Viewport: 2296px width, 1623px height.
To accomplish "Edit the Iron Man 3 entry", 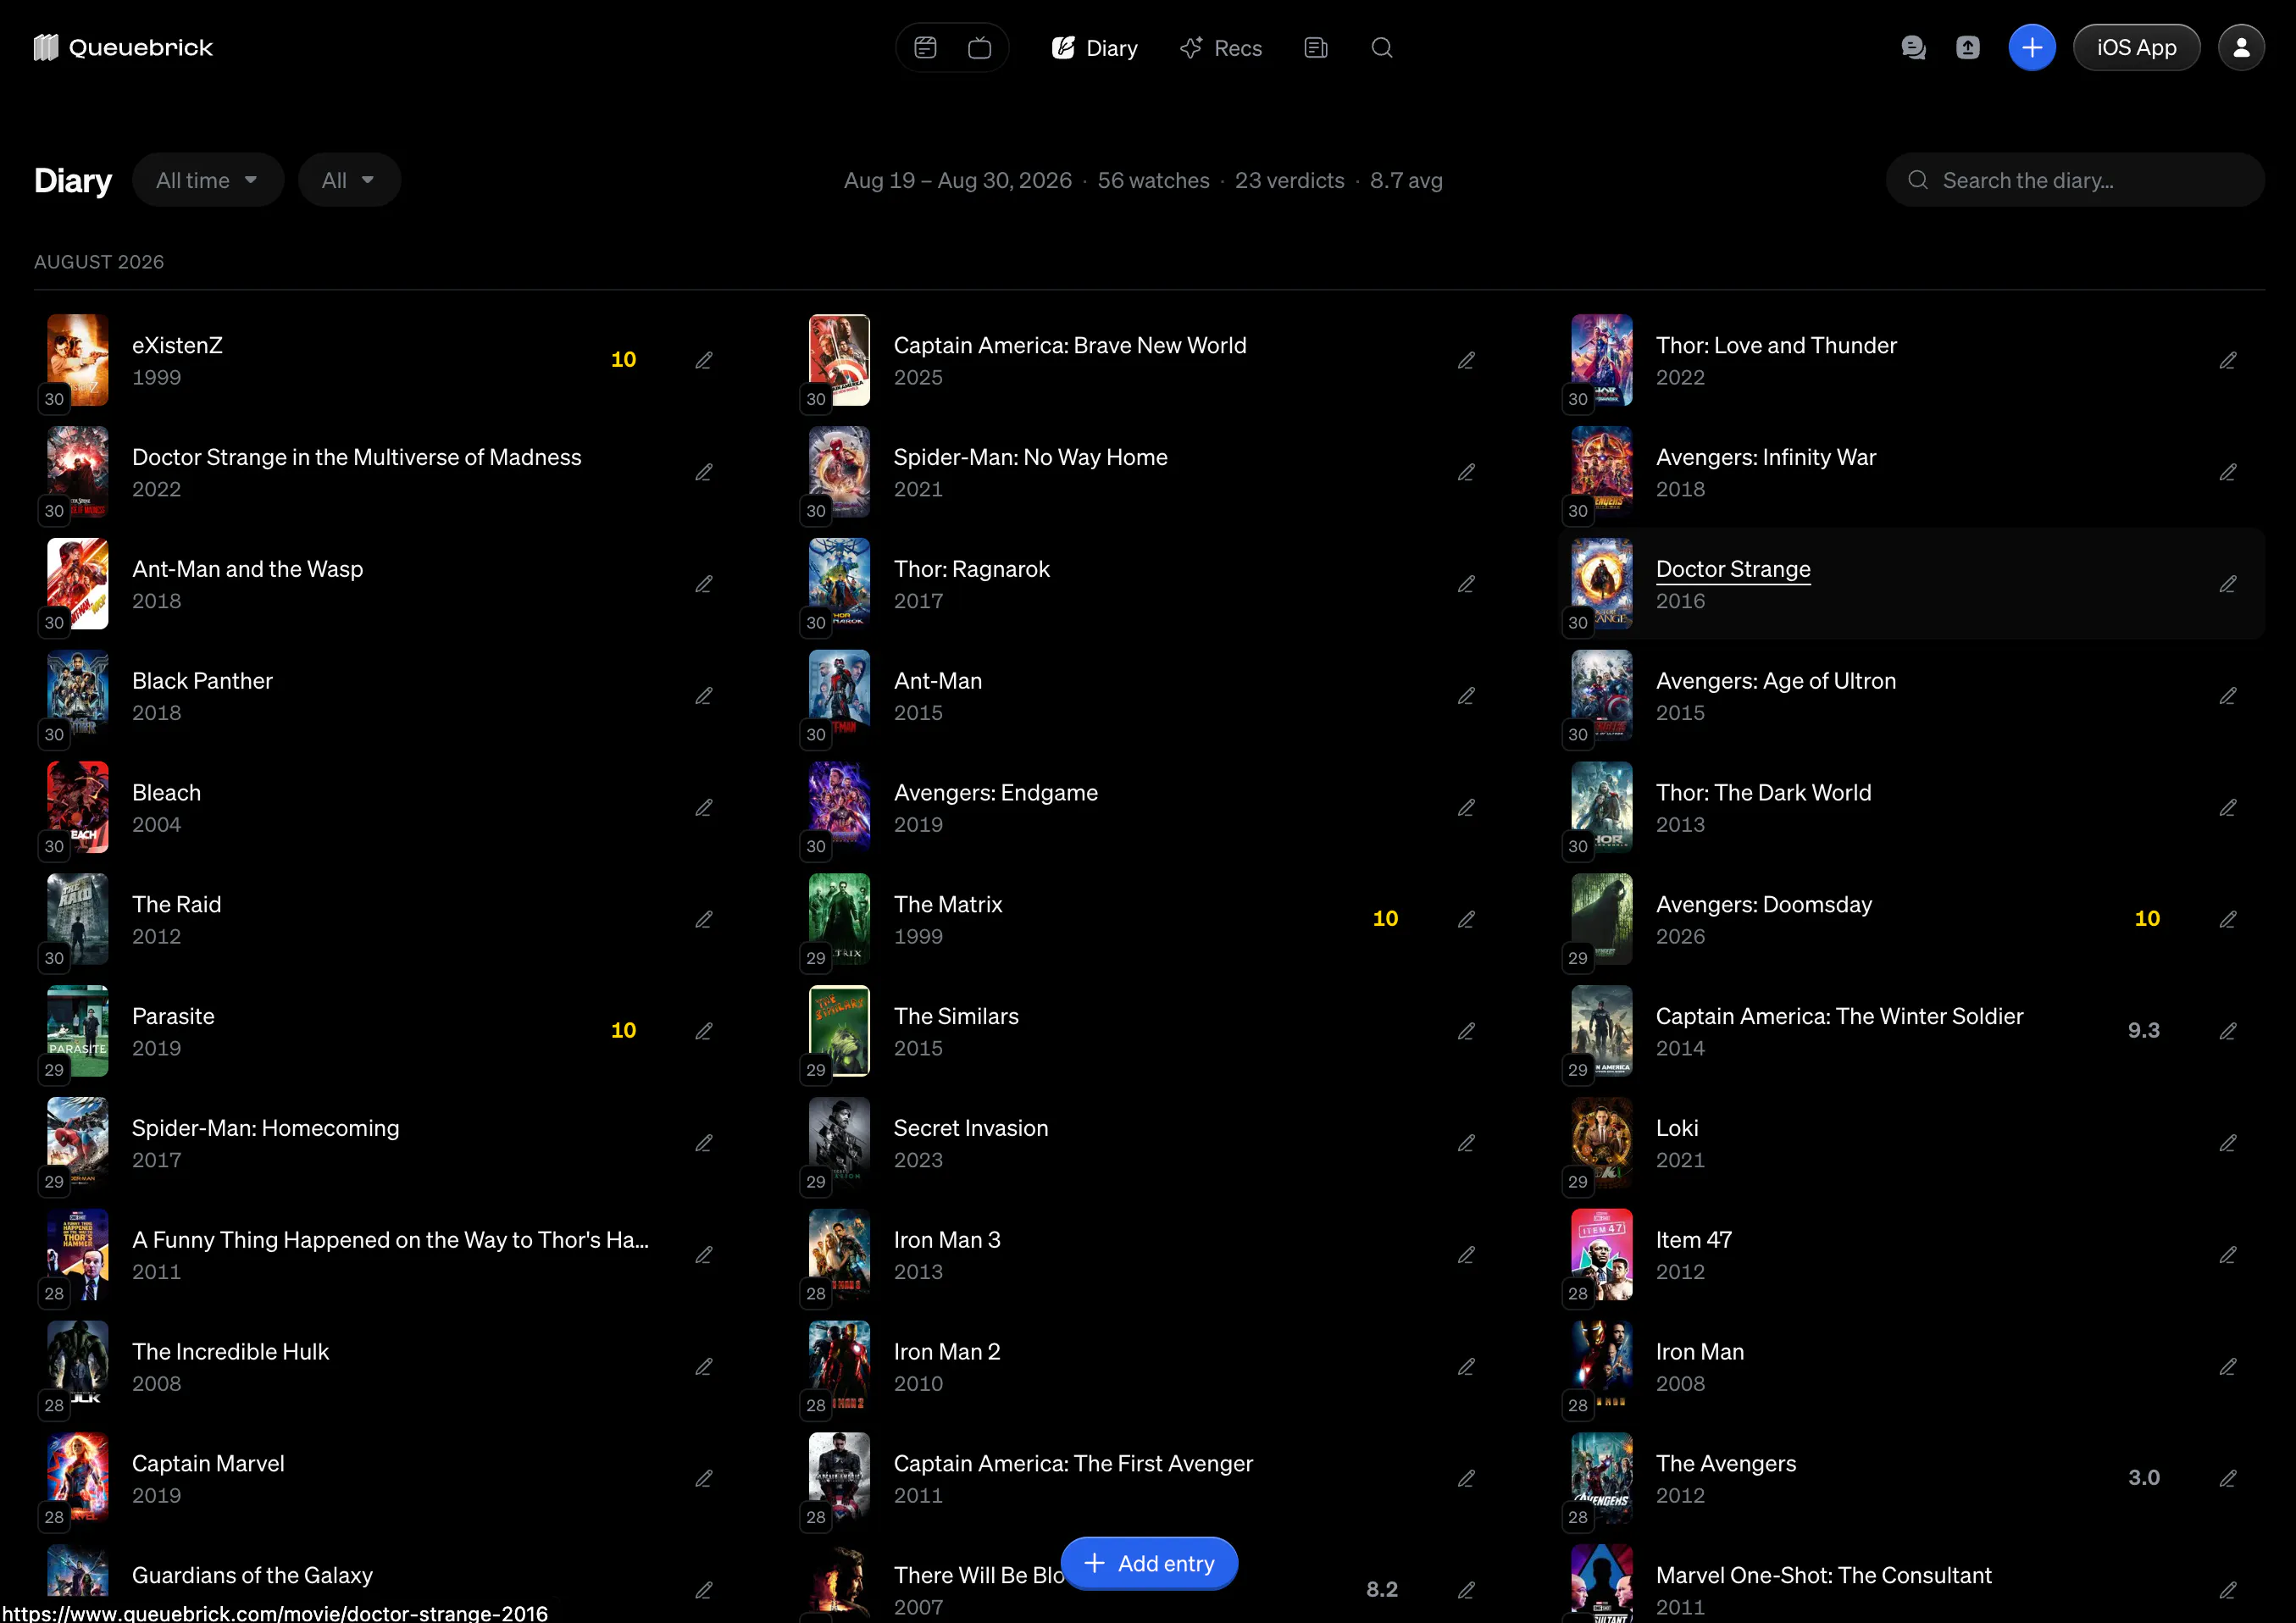I will point(1466,1255).
